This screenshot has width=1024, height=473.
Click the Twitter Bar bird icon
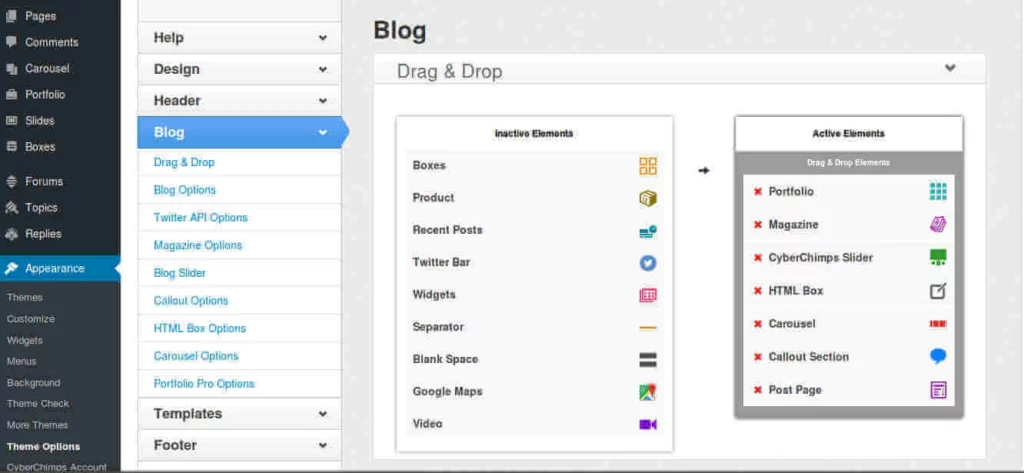(x=648, y=263)
